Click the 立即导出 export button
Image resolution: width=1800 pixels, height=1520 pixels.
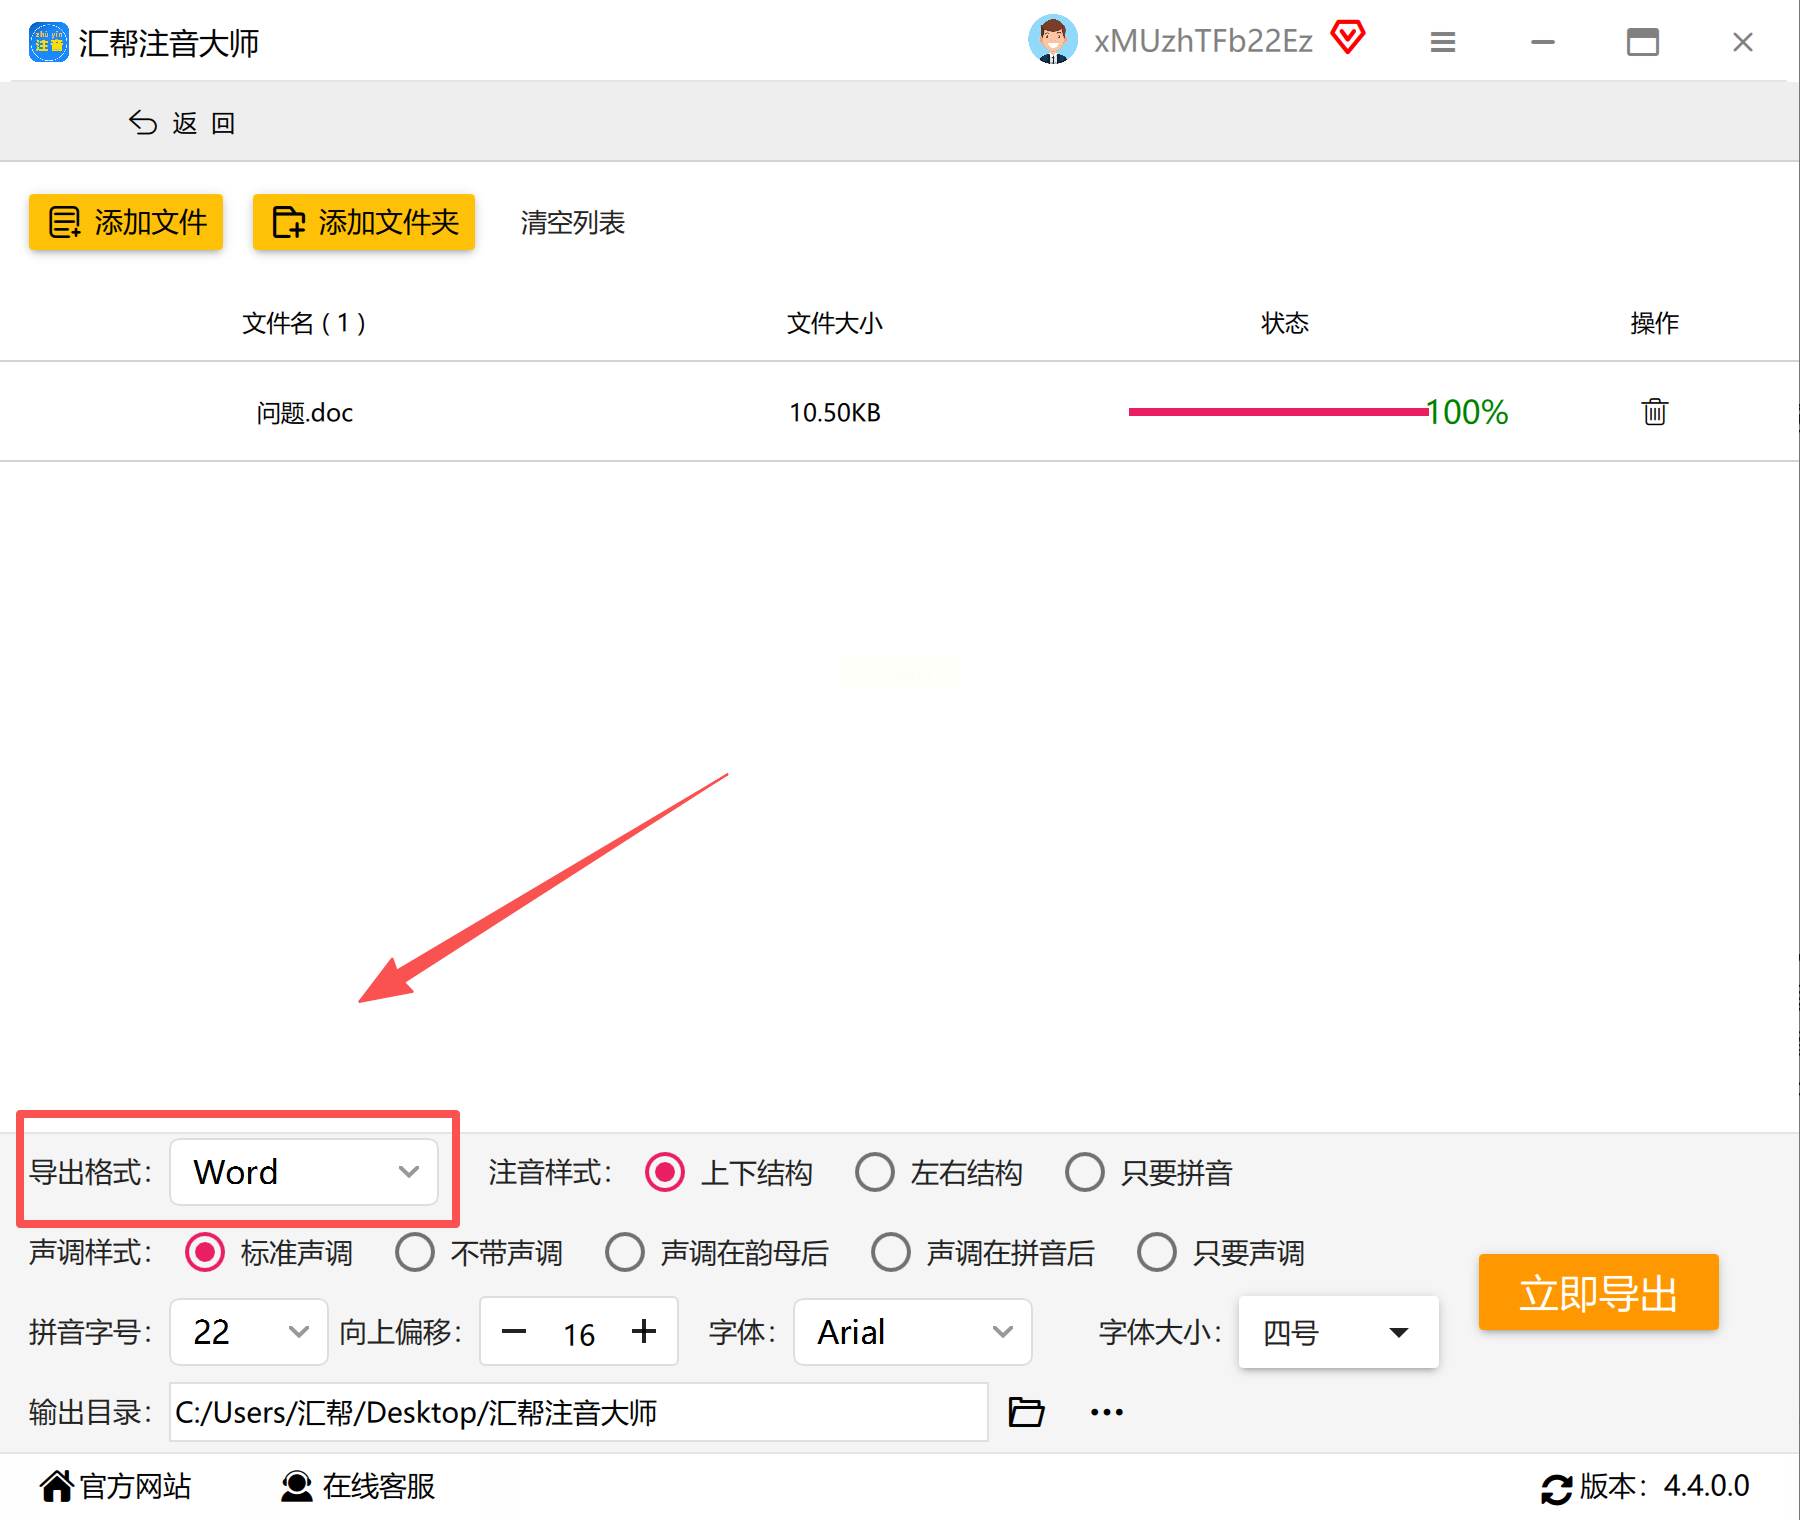(x=1598, y=1292)
